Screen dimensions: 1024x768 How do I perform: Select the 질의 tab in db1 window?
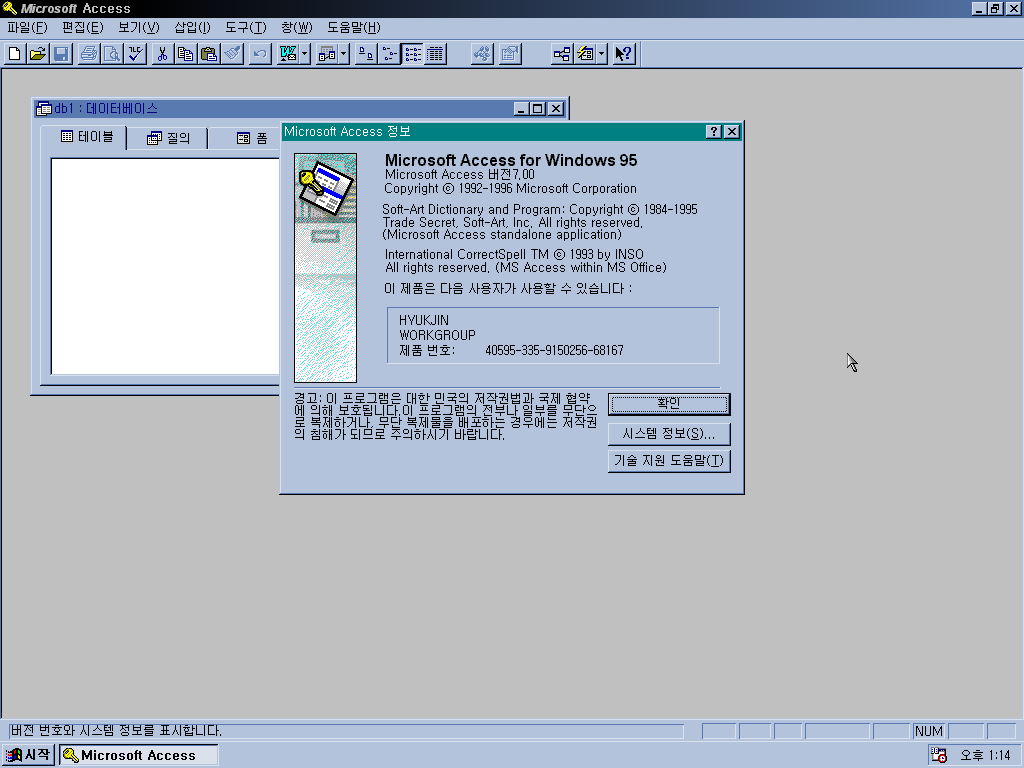168,138
